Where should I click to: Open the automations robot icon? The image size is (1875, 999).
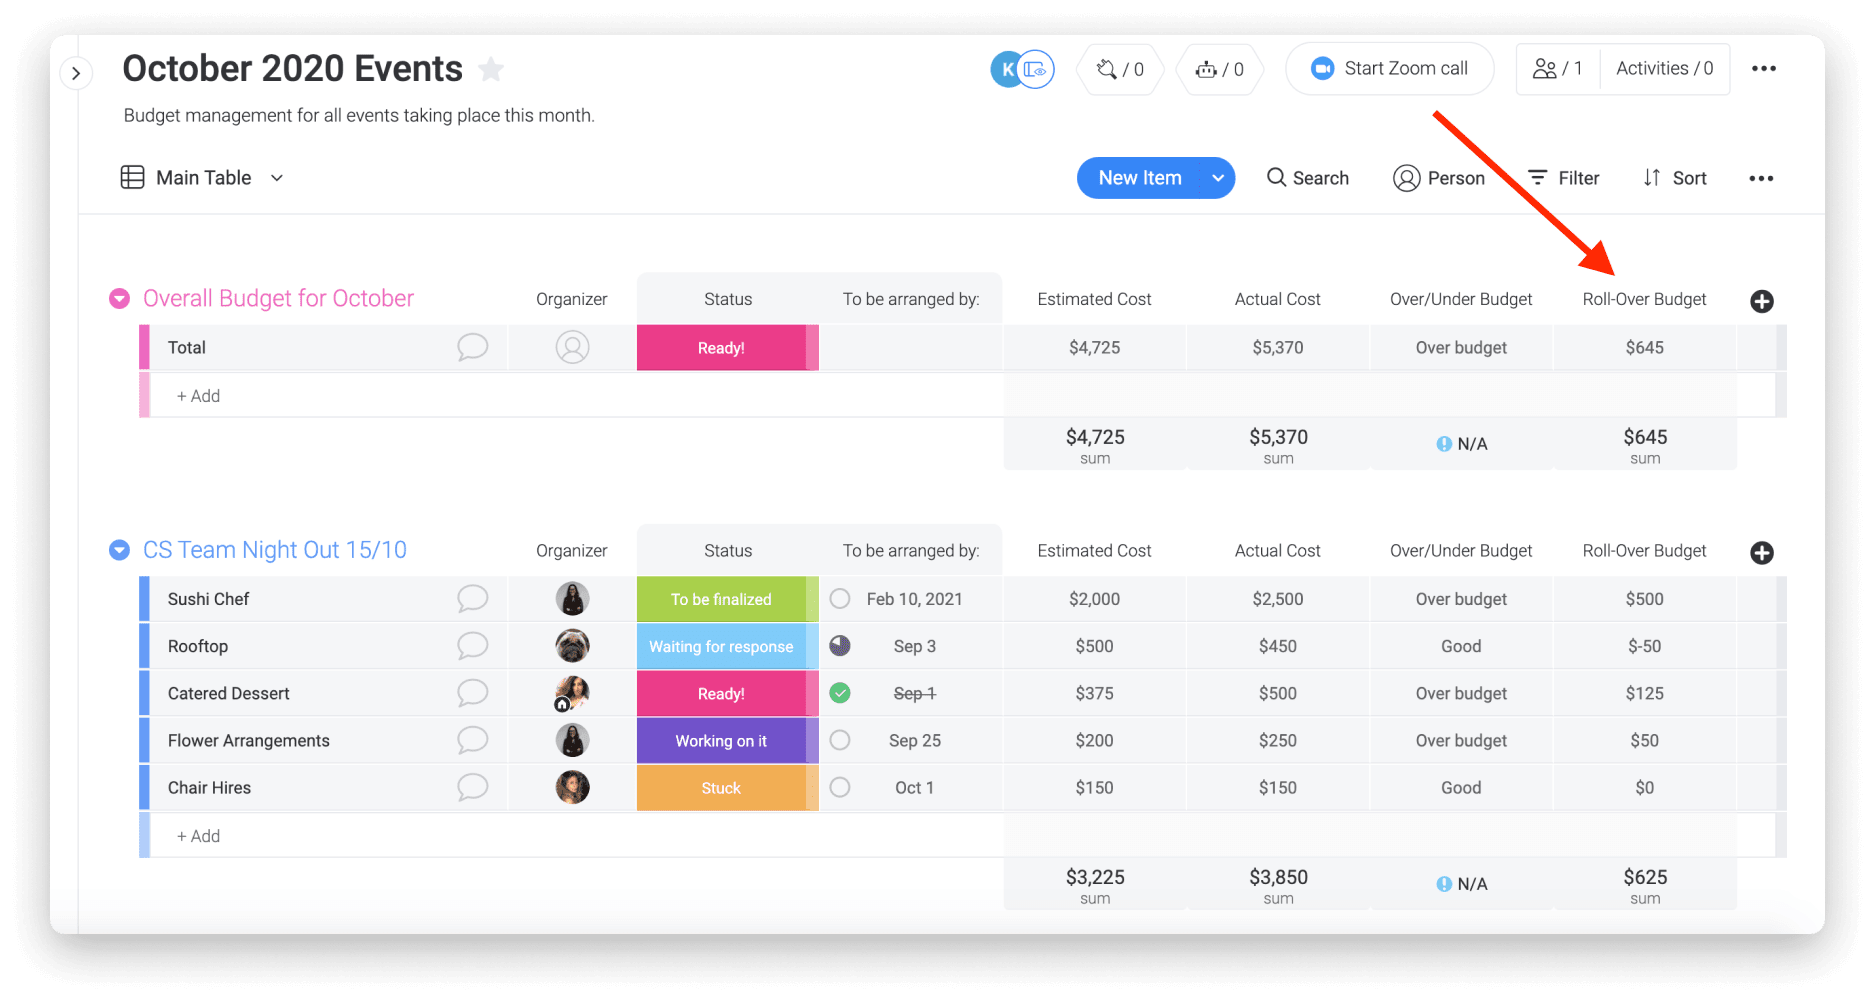tap(1219, 69)
